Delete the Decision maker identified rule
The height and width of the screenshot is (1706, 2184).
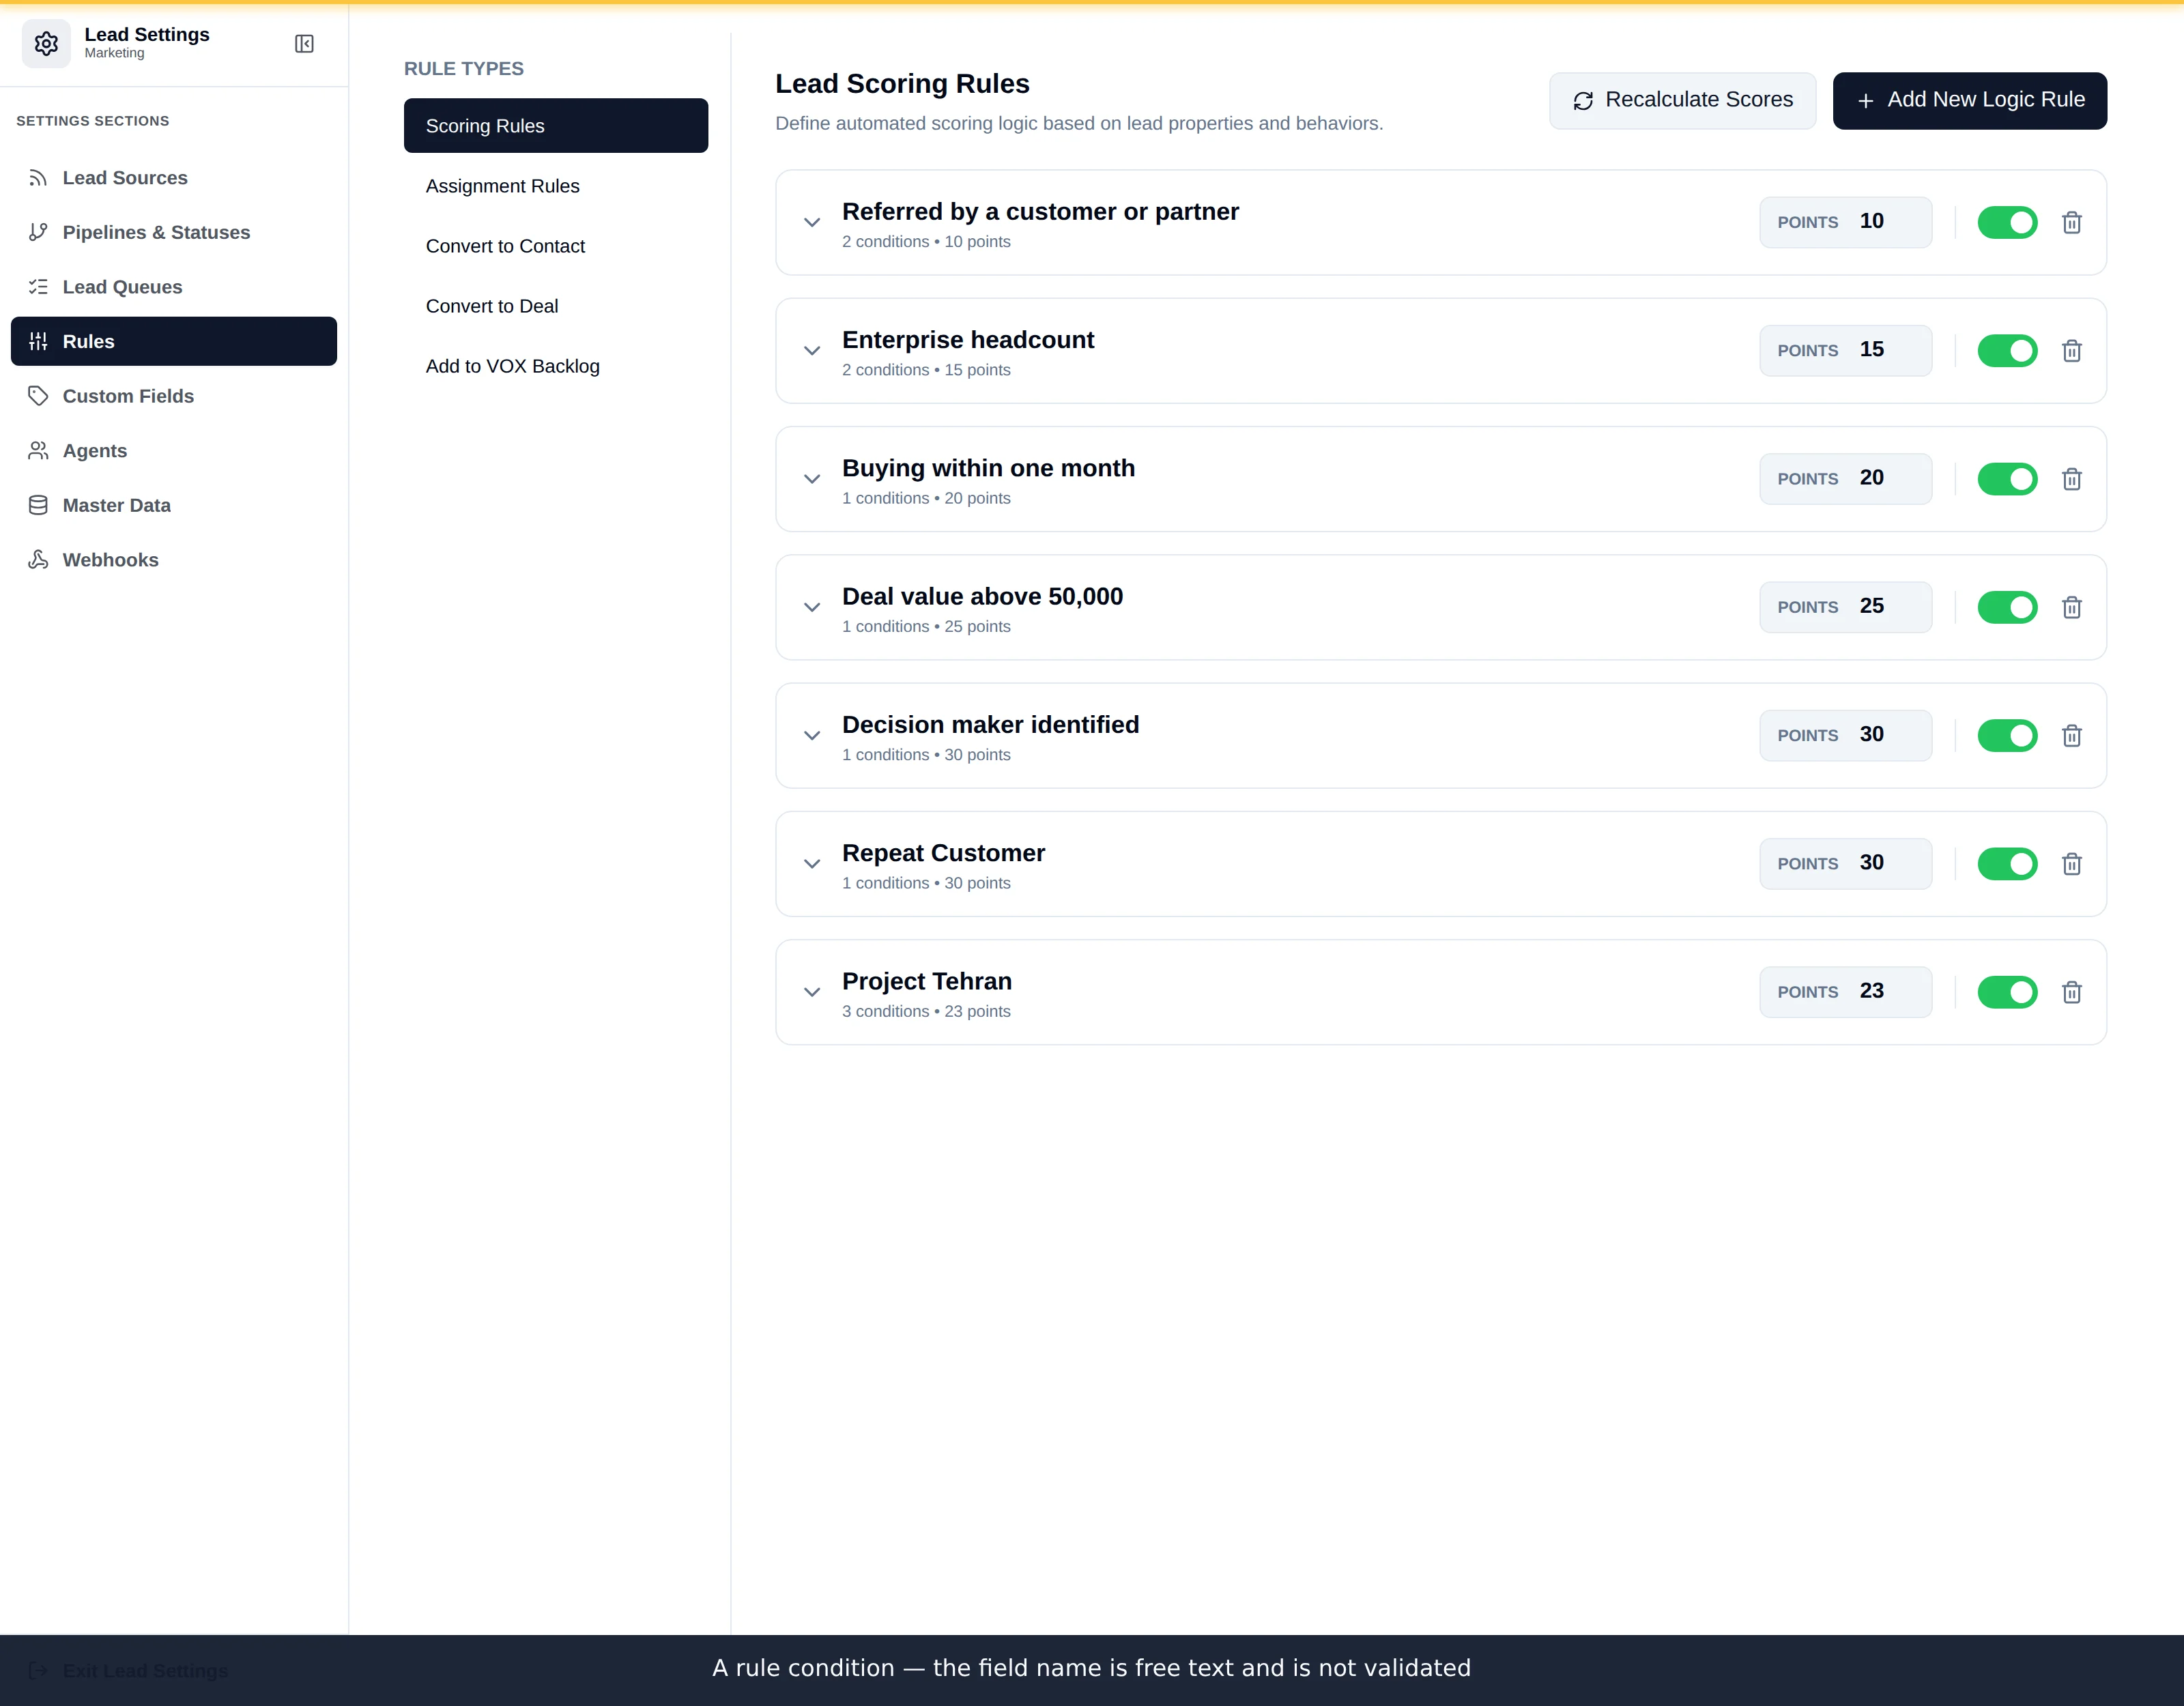2072,736
